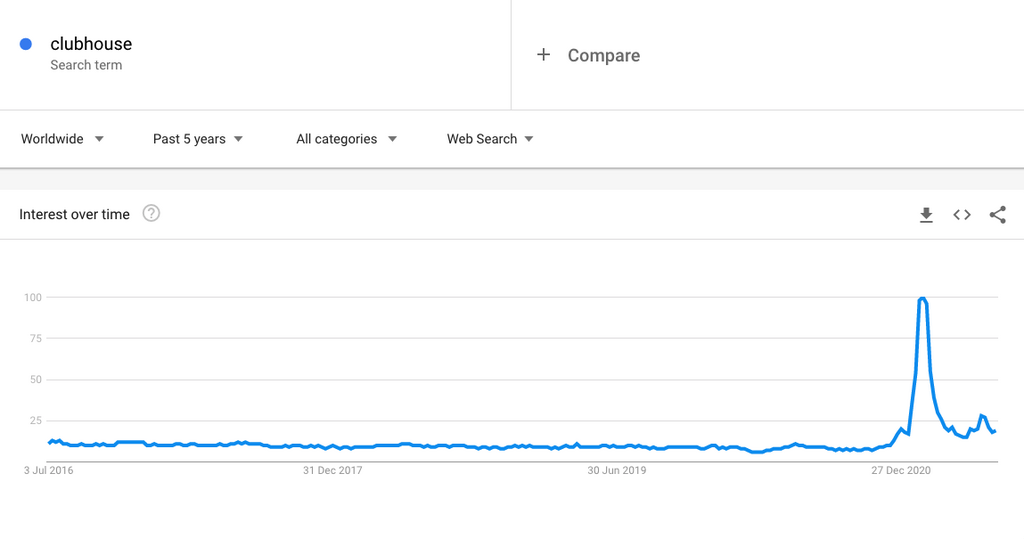Click the peak of the trend line
Image resolution: width=1024 pixels, height=539 pixels.
tap(922, 298)
